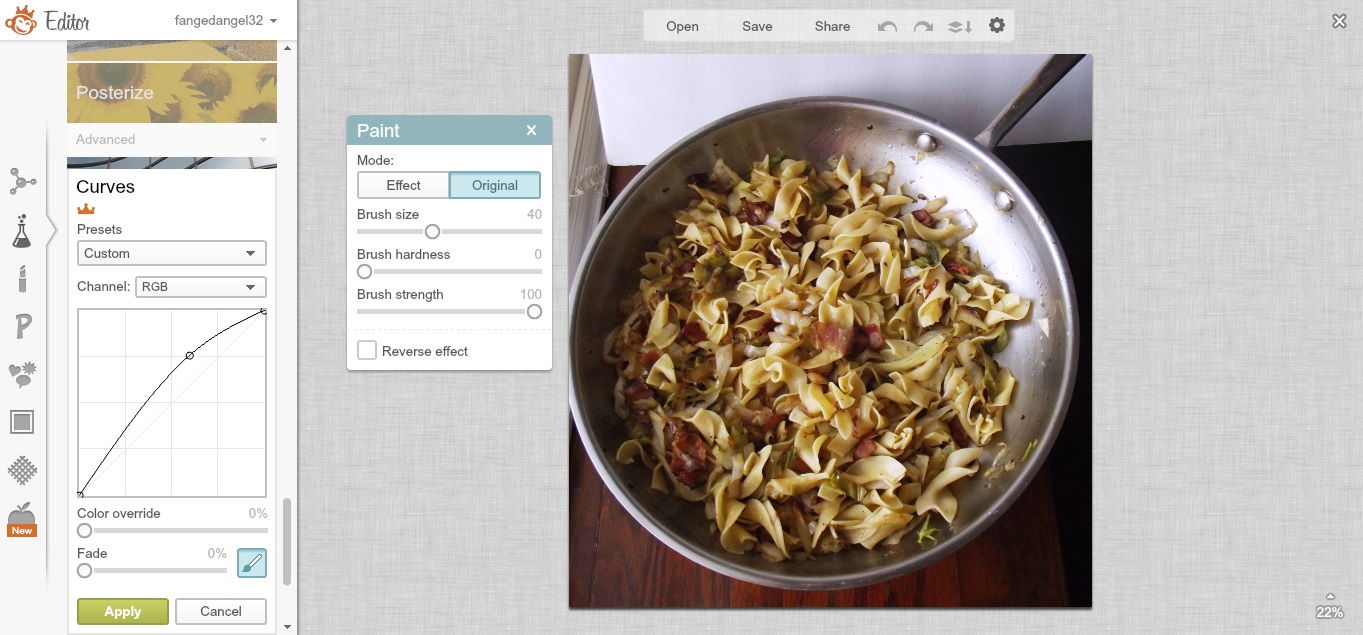Open the Text tool tab
Screen dimensions: 1363x635
pyautogui.click(x=22, y=326)
